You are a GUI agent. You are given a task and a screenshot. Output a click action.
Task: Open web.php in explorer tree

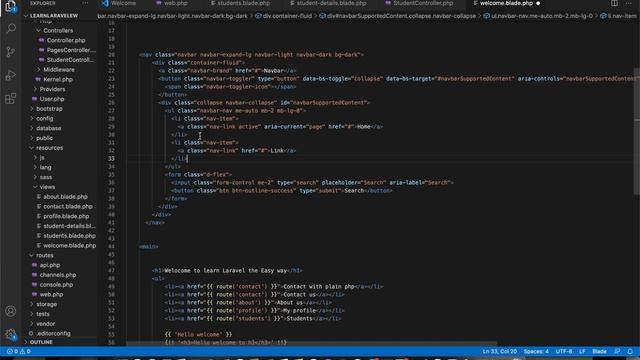coord(51,295)
